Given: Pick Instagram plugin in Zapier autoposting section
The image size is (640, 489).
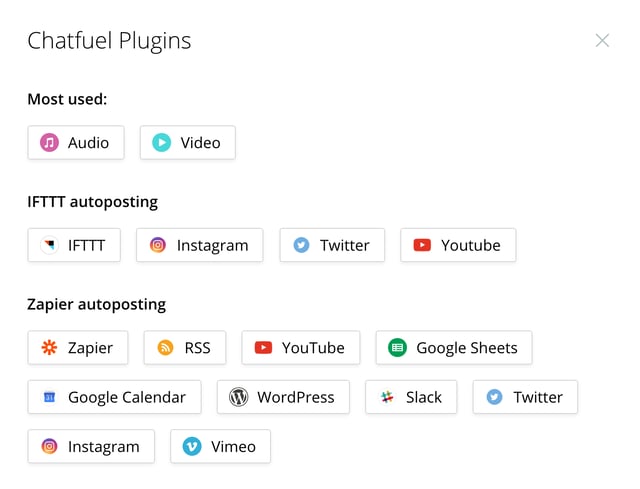Looking at the screenshot, I should point(91,447).
